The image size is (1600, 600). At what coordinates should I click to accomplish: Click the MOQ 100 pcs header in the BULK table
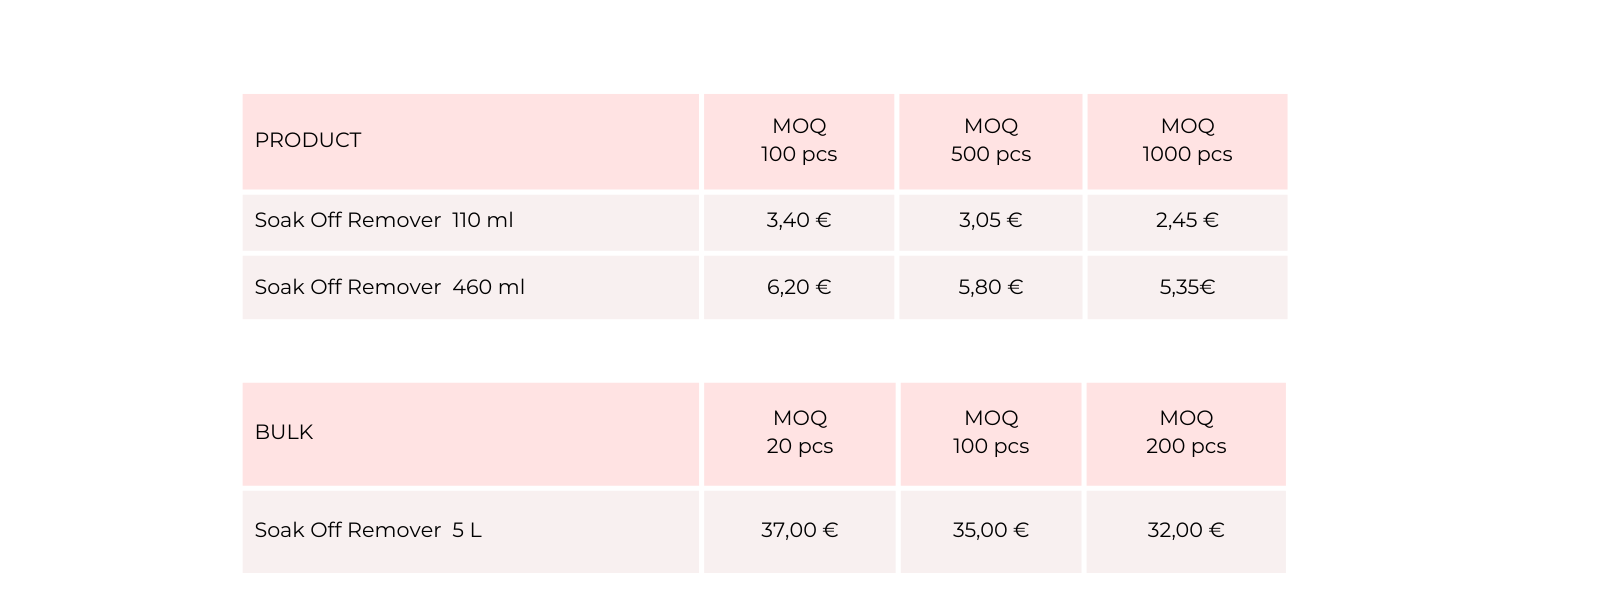tap(990, 433)
